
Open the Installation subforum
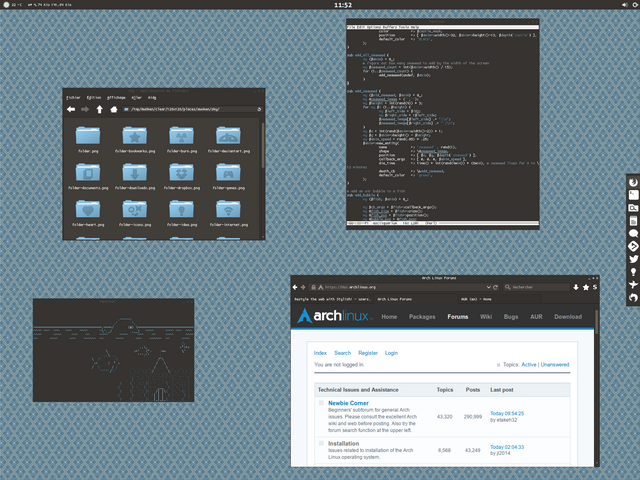coord(343,443)
